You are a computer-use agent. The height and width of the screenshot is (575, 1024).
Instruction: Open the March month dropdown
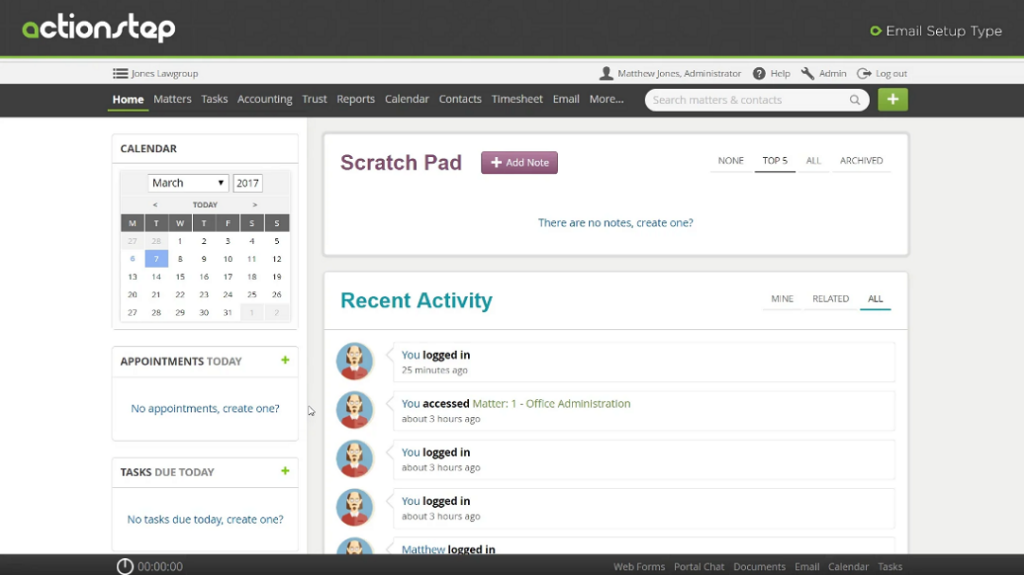click(188, 183)
